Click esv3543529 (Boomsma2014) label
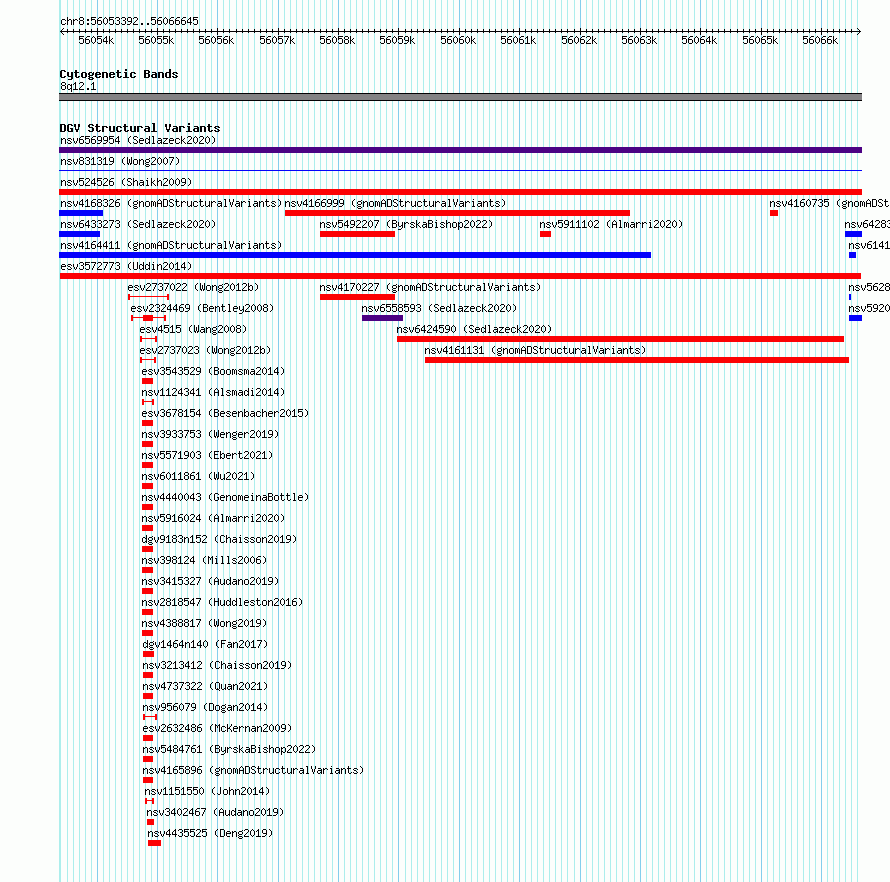Screen dimensions: 890x882 (213, 371)
